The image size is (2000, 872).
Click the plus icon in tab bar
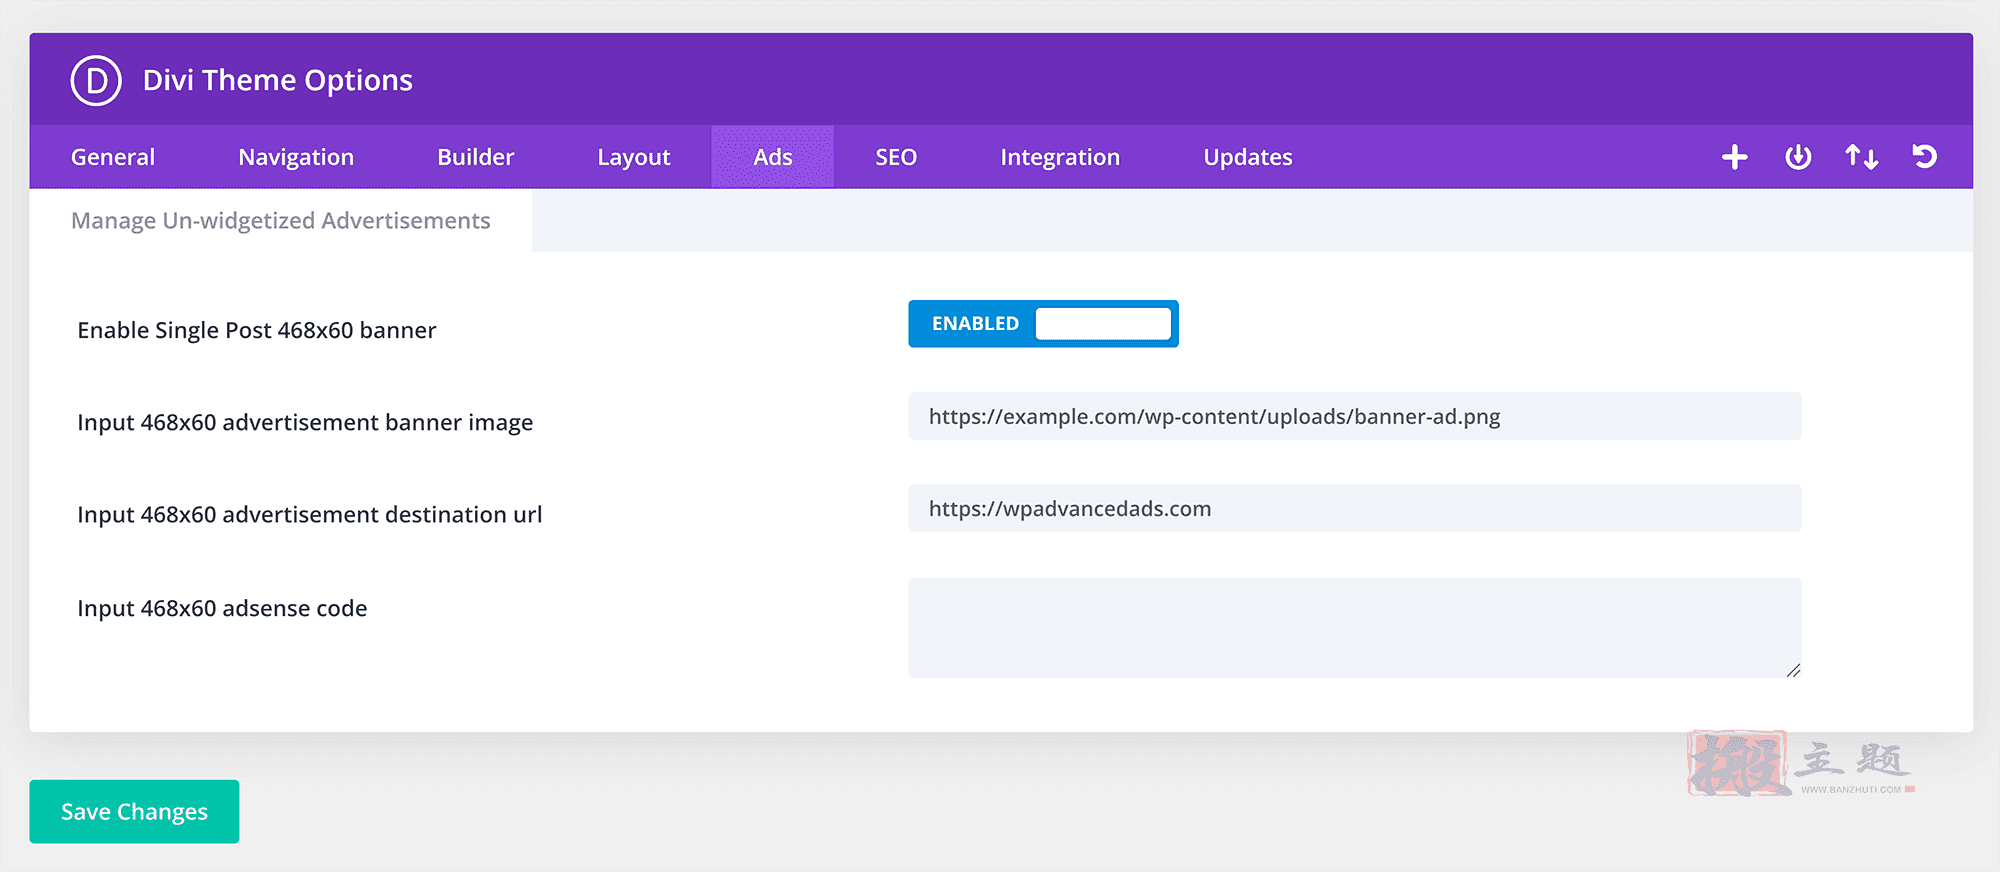(1735, 157)
